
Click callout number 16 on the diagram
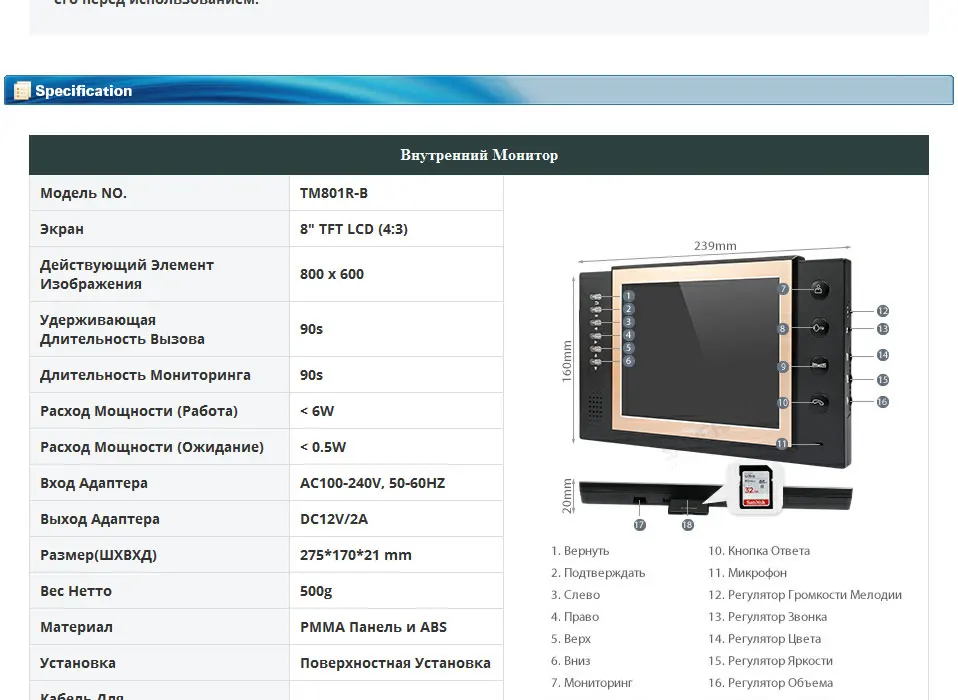coord(882,402)
